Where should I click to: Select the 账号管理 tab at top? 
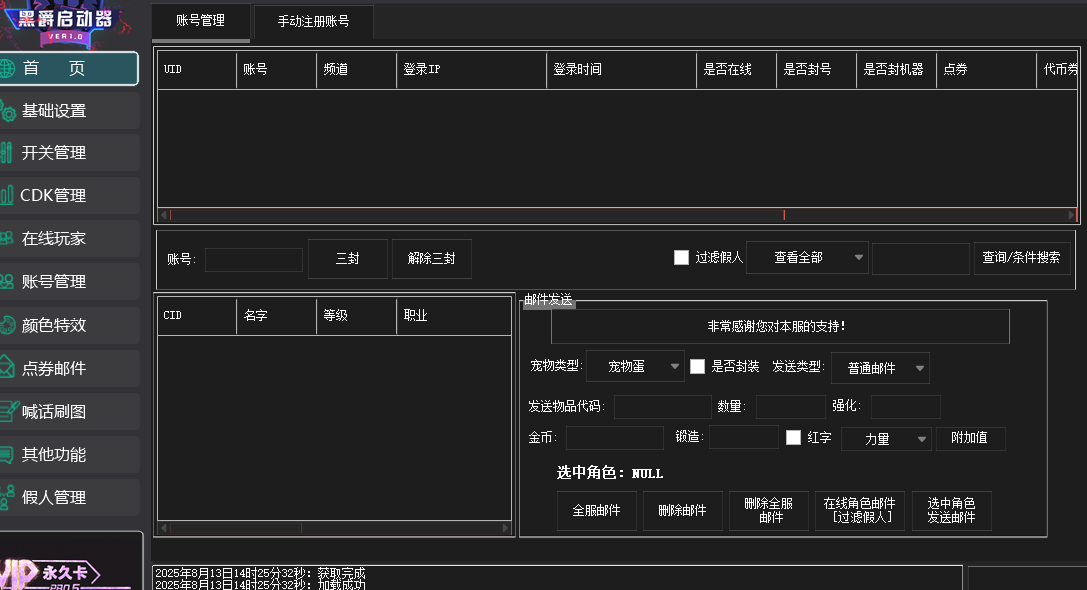point(200,21)
